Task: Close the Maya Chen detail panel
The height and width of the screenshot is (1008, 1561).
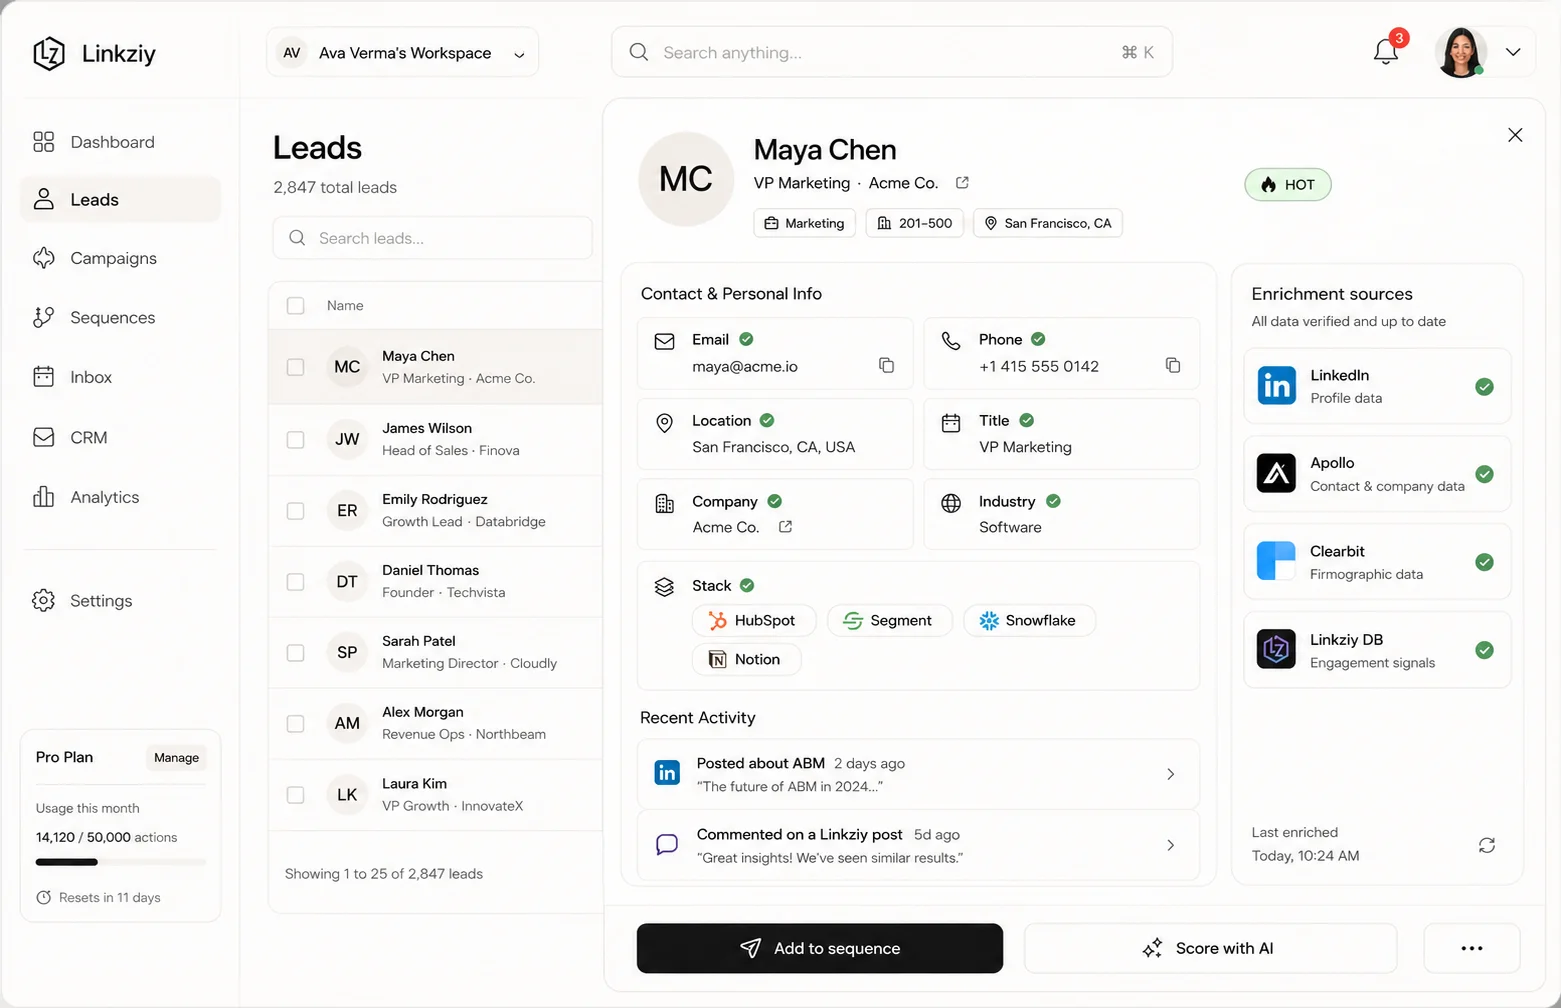Action: coord(1515,135)
